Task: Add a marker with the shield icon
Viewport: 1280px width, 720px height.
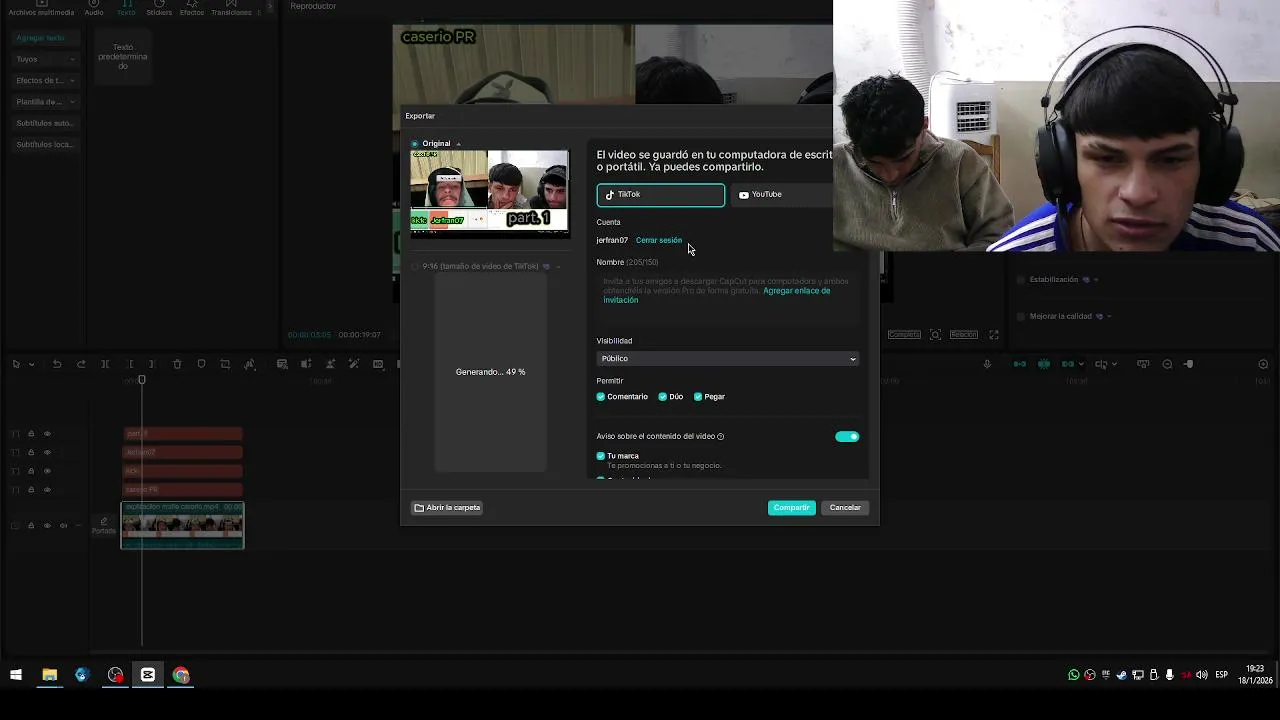Action: [x=201, y=364]
